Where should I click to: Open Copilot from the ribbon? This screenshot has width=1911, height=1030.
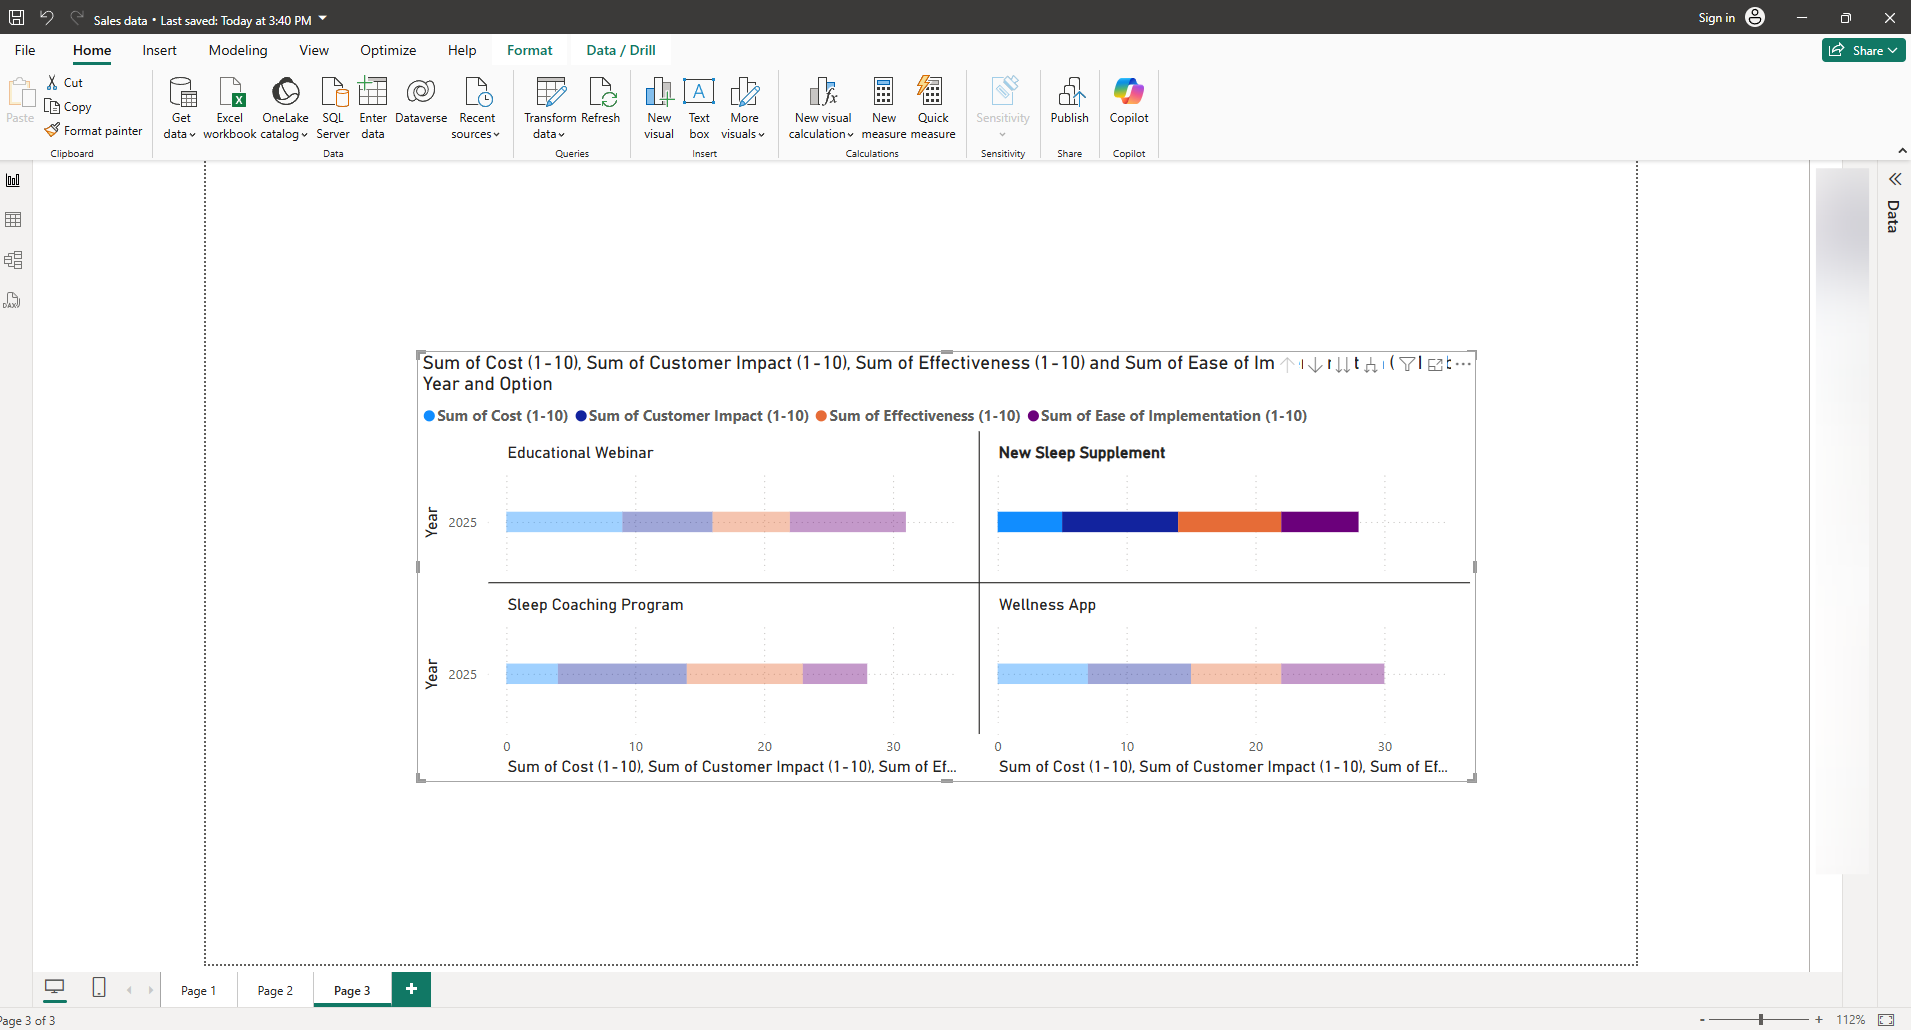1129,101
